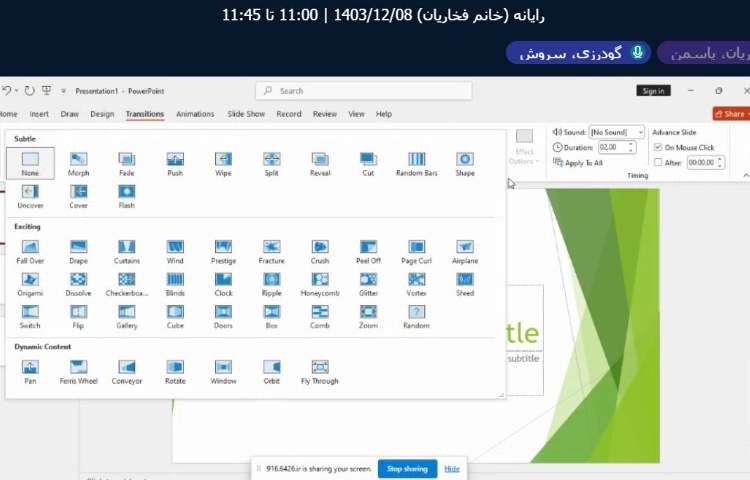
Task: Choose the Page Curl transition
Action: click(x=417, y=252)
